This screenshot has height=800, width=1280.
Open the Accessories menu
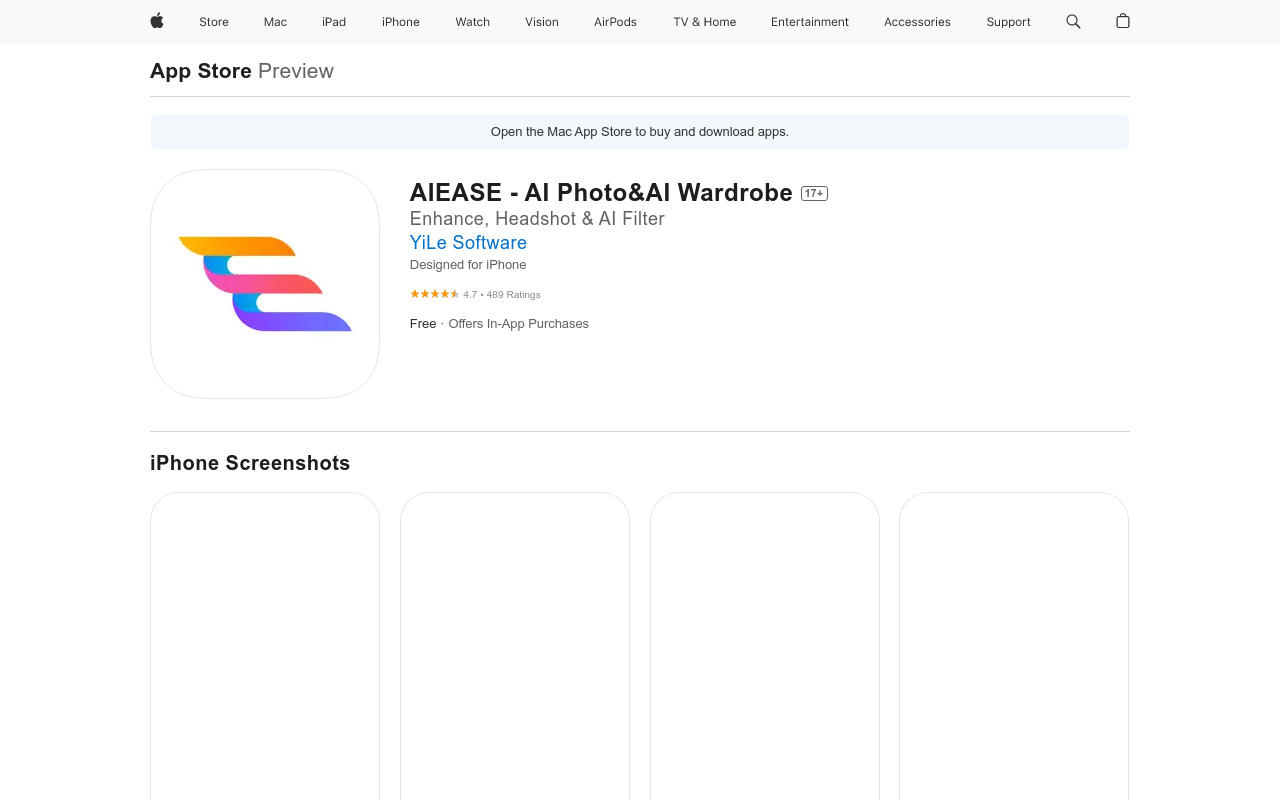coord(917,22)
